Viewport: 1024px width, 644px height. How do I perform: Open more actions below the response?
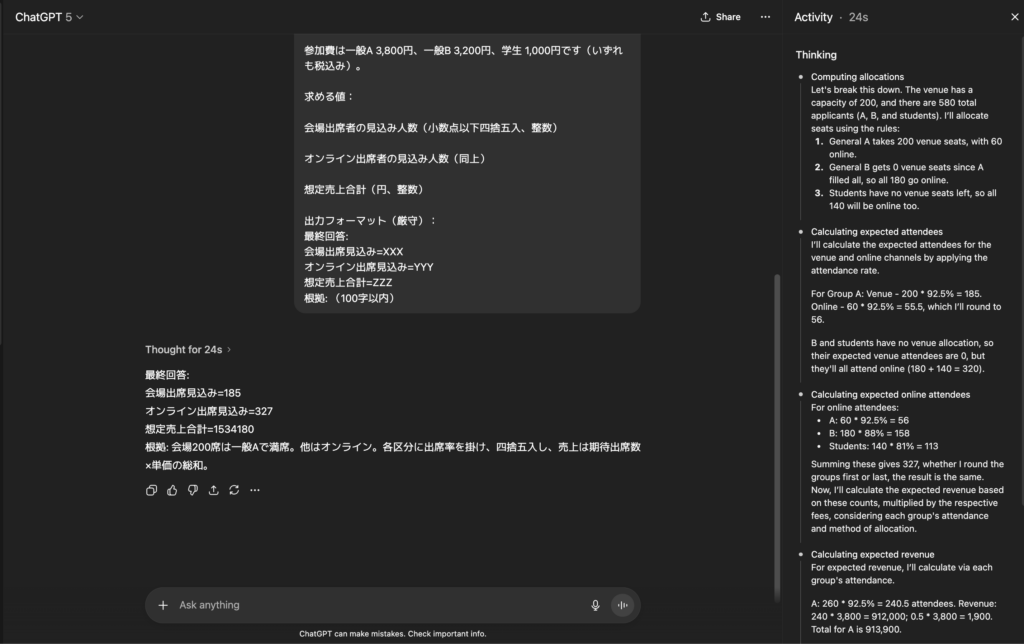pyautogui.click(x=255, y=490)
